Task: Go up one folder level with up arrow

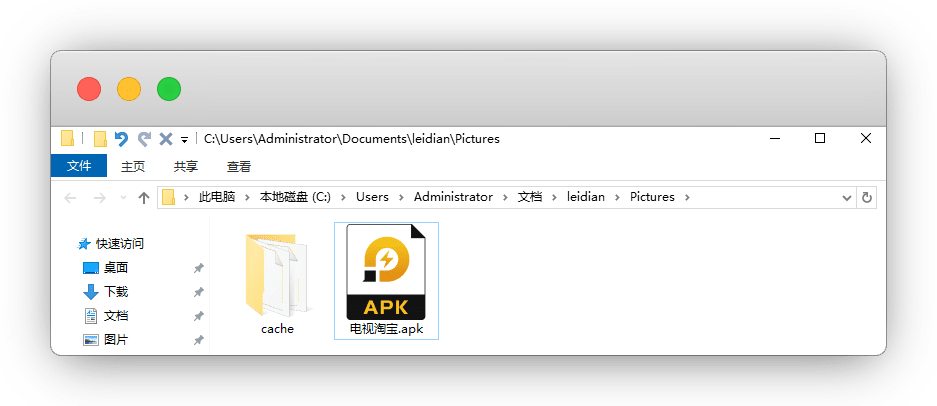Action: click(x=144, y=198)
